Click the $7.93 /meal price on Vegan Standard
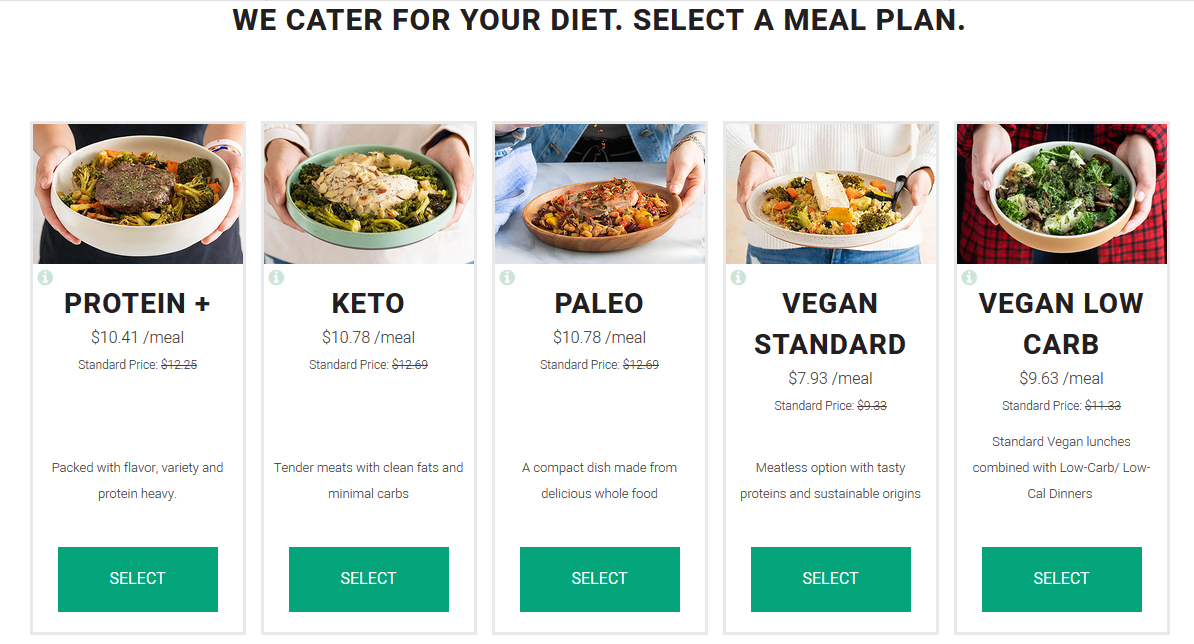 (830, 378)
